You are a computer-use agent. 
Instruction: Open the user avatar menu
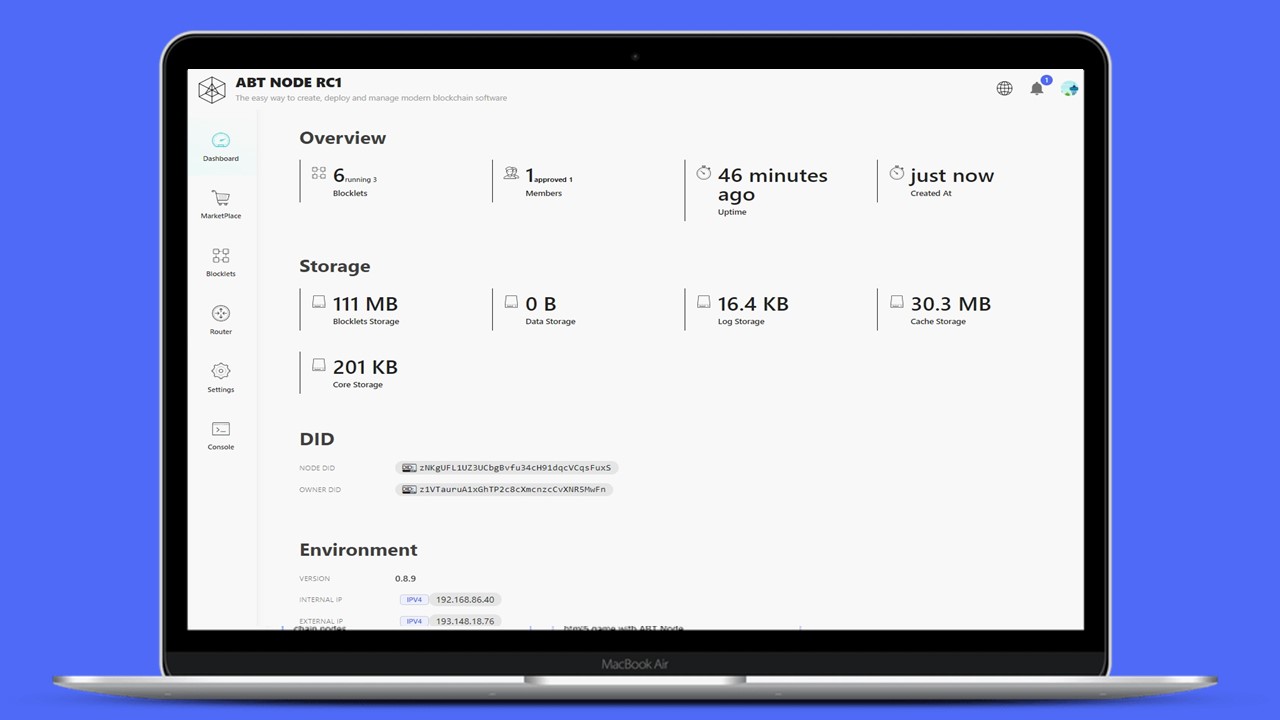point(1069,89)
